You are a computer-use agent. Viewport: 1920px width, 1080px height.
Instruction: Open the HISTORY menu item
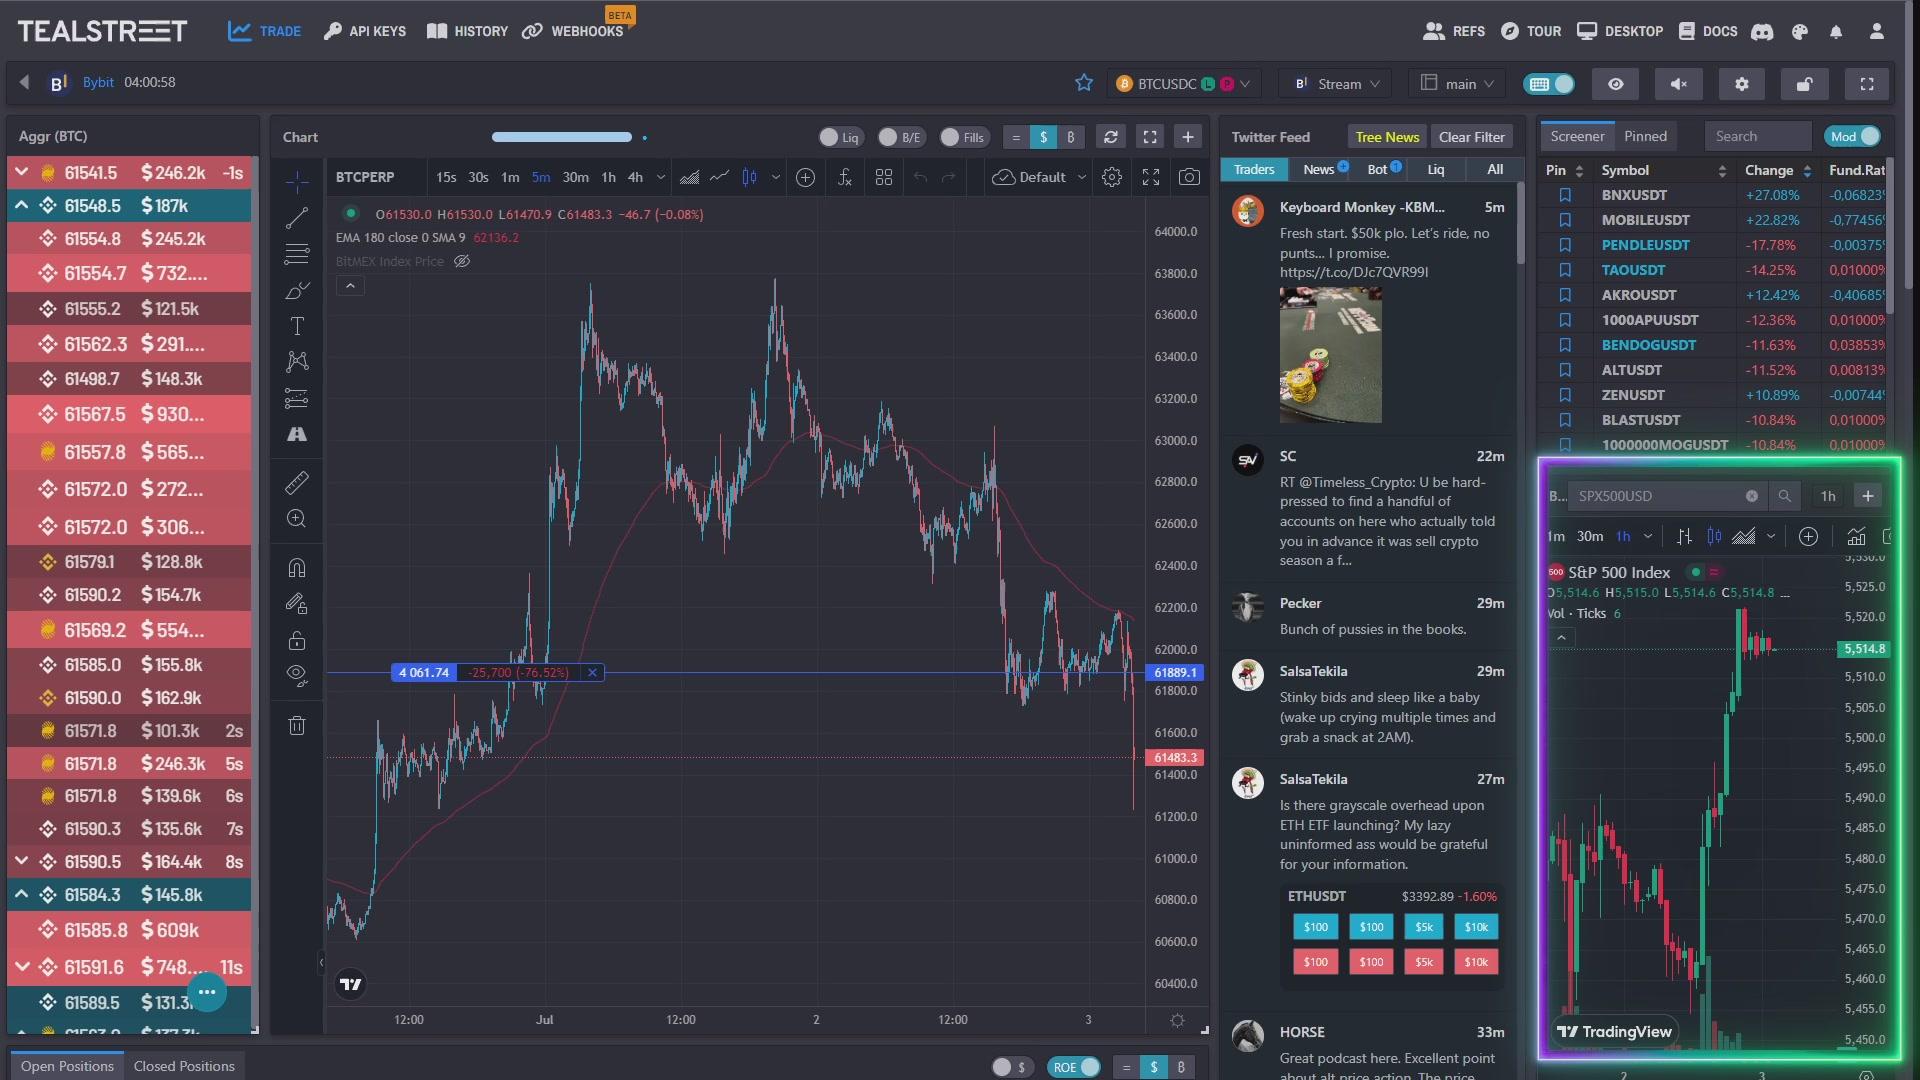click(x=467, y=31)
